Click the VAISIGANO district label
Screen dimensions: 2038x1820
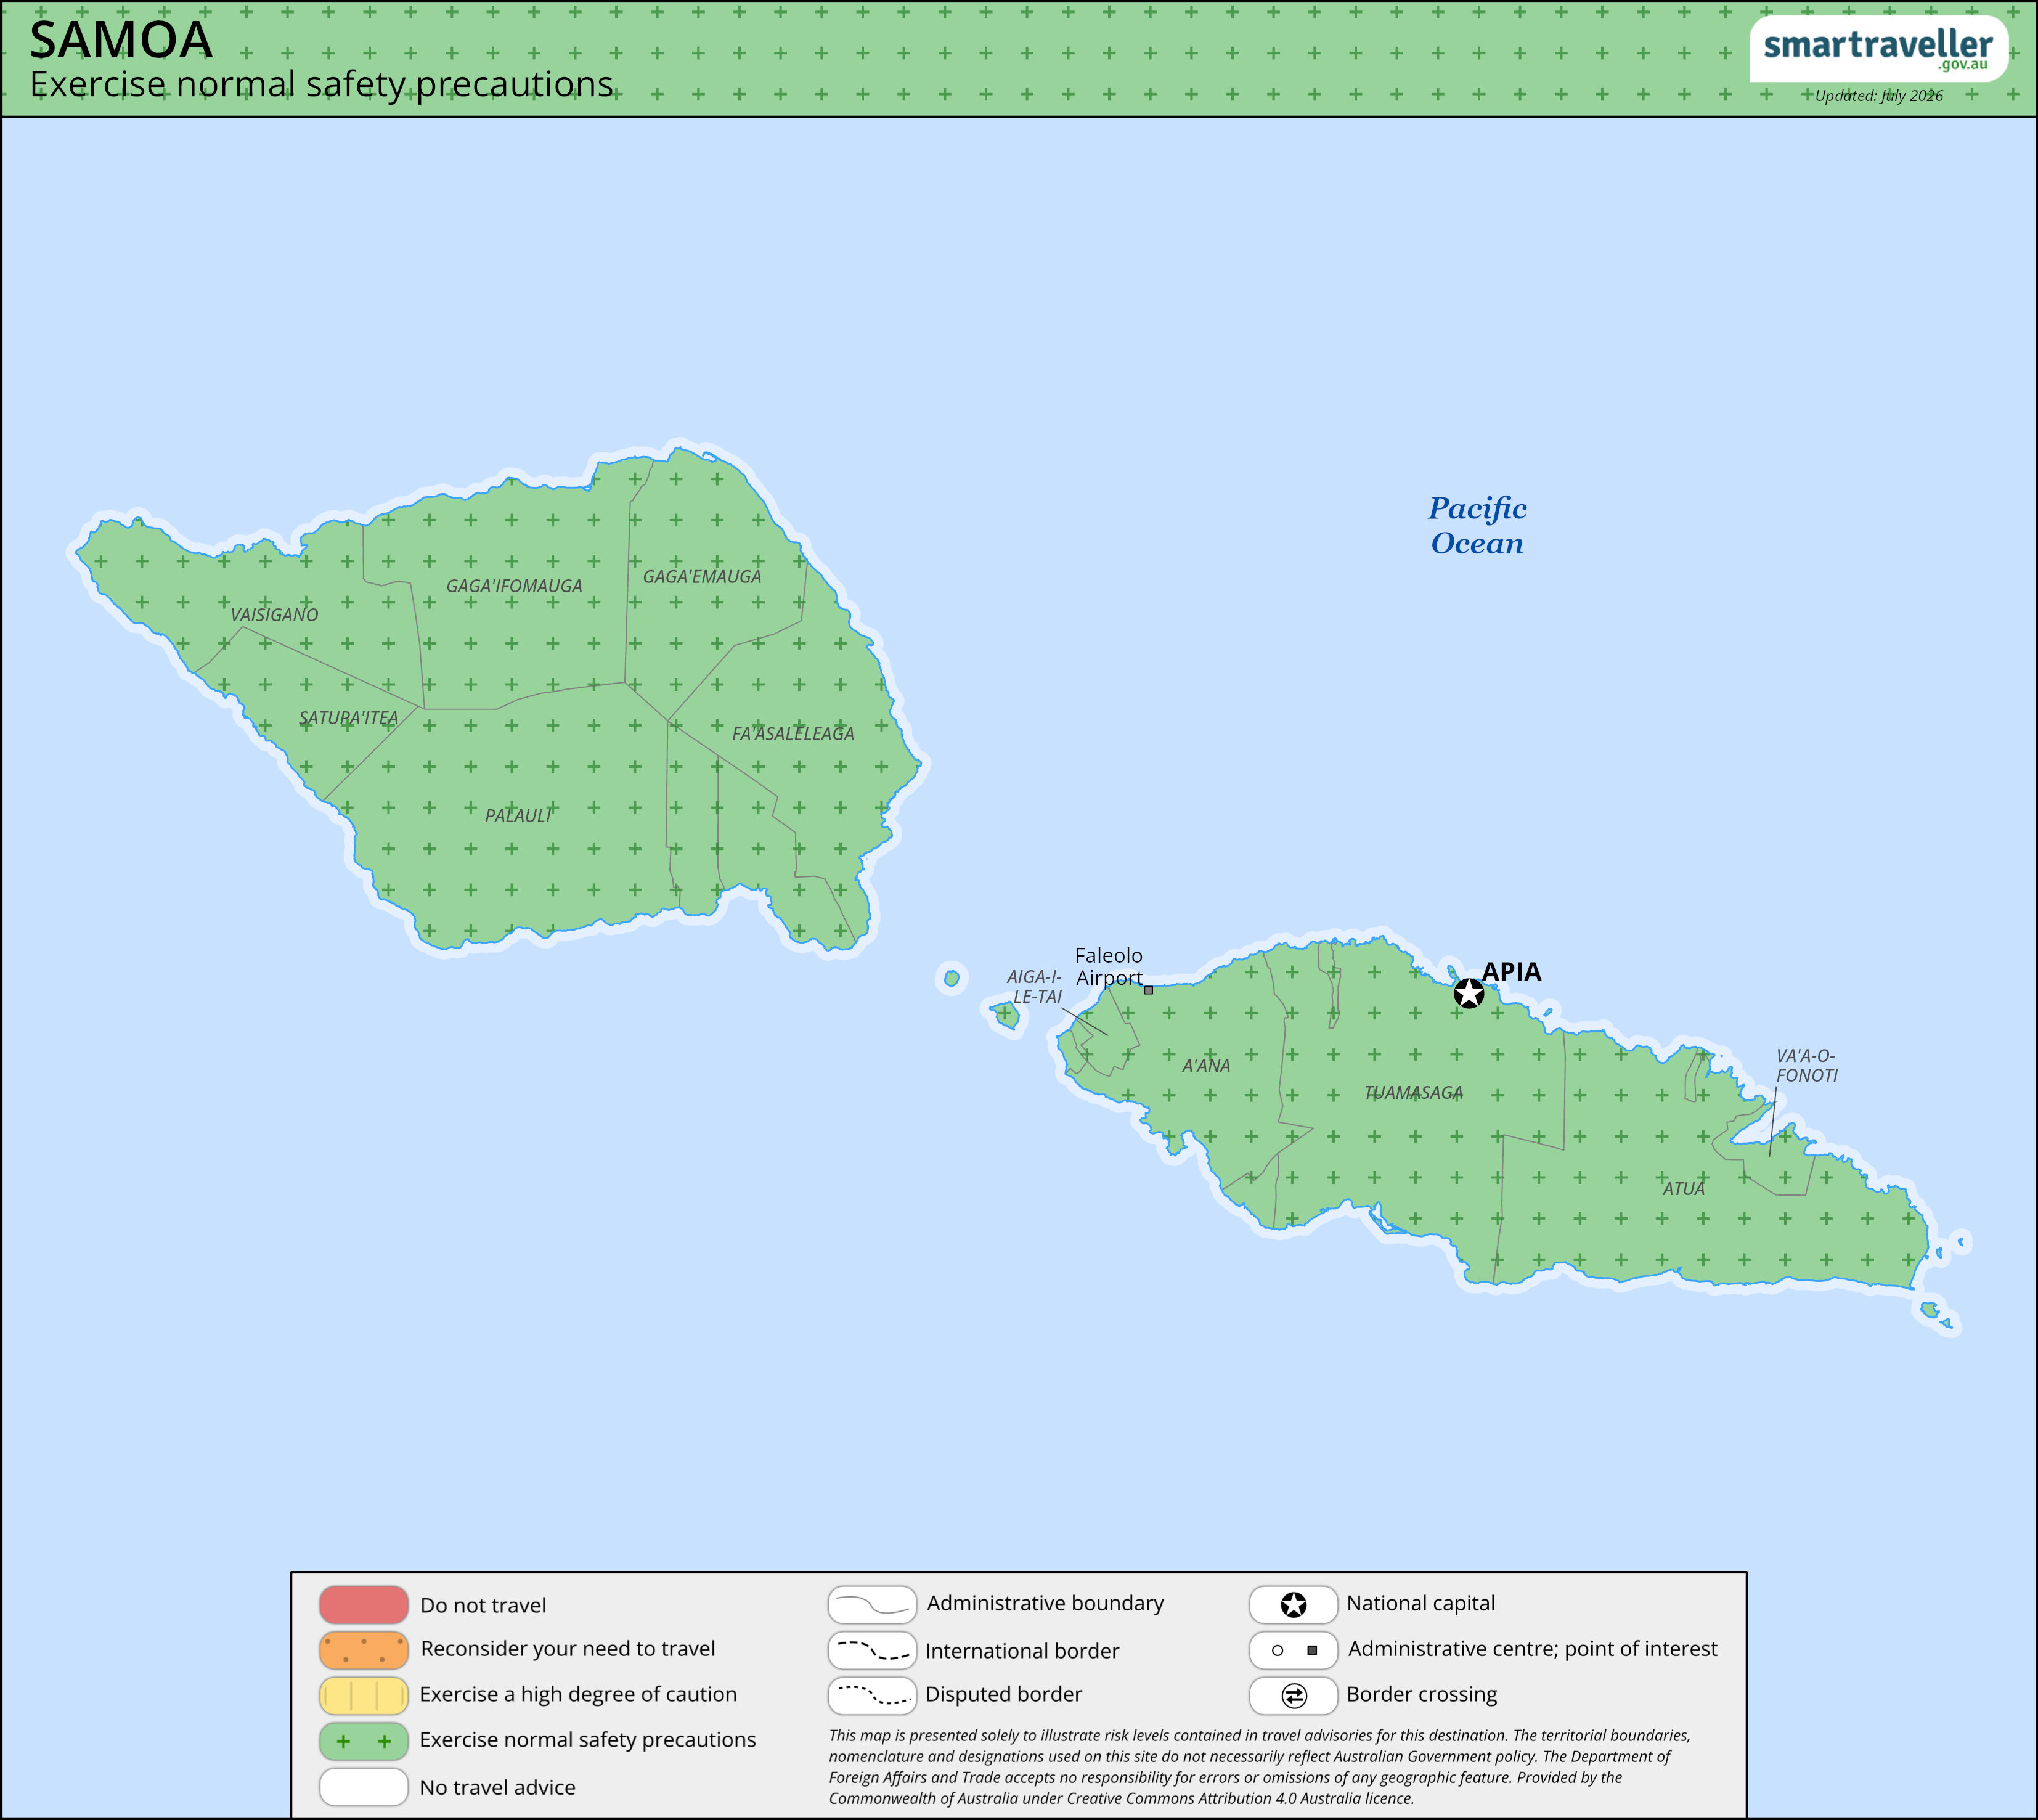[x=274, y=615]
